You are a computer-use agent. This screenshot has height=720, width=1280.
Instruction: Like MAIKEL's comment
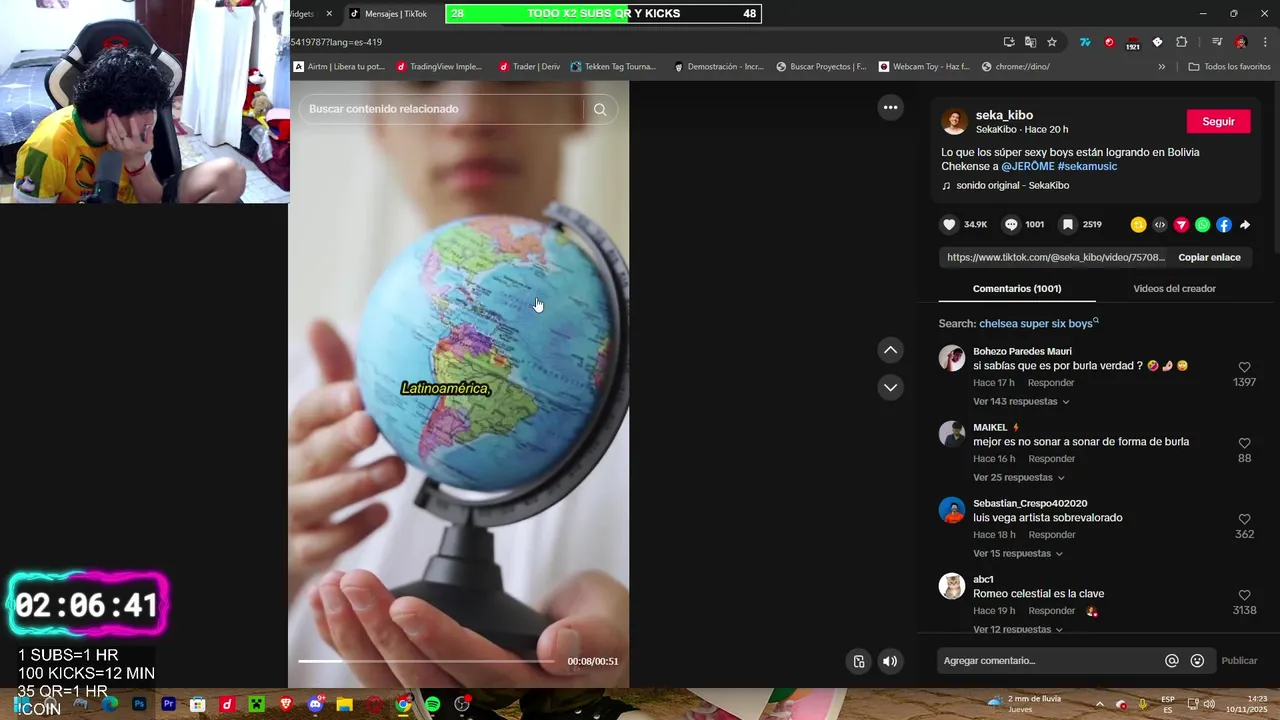pos(1244,444)
